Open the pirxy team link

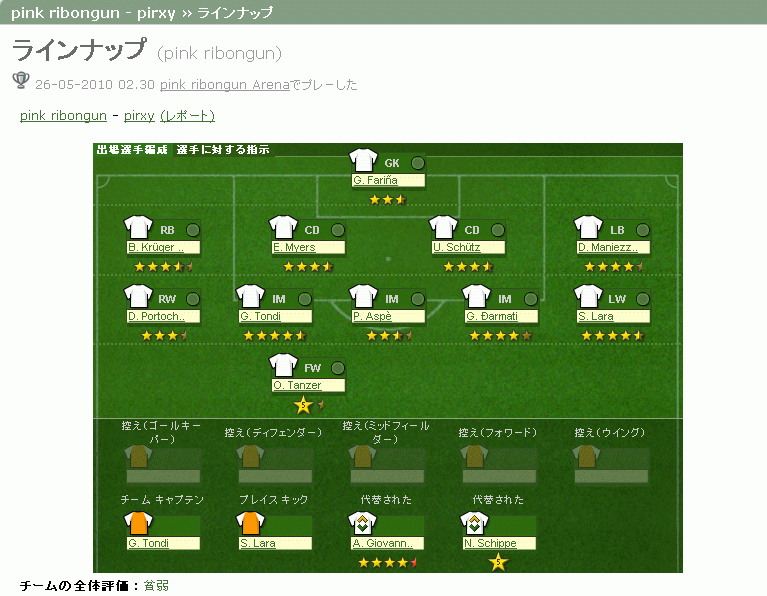pos(139,116)
